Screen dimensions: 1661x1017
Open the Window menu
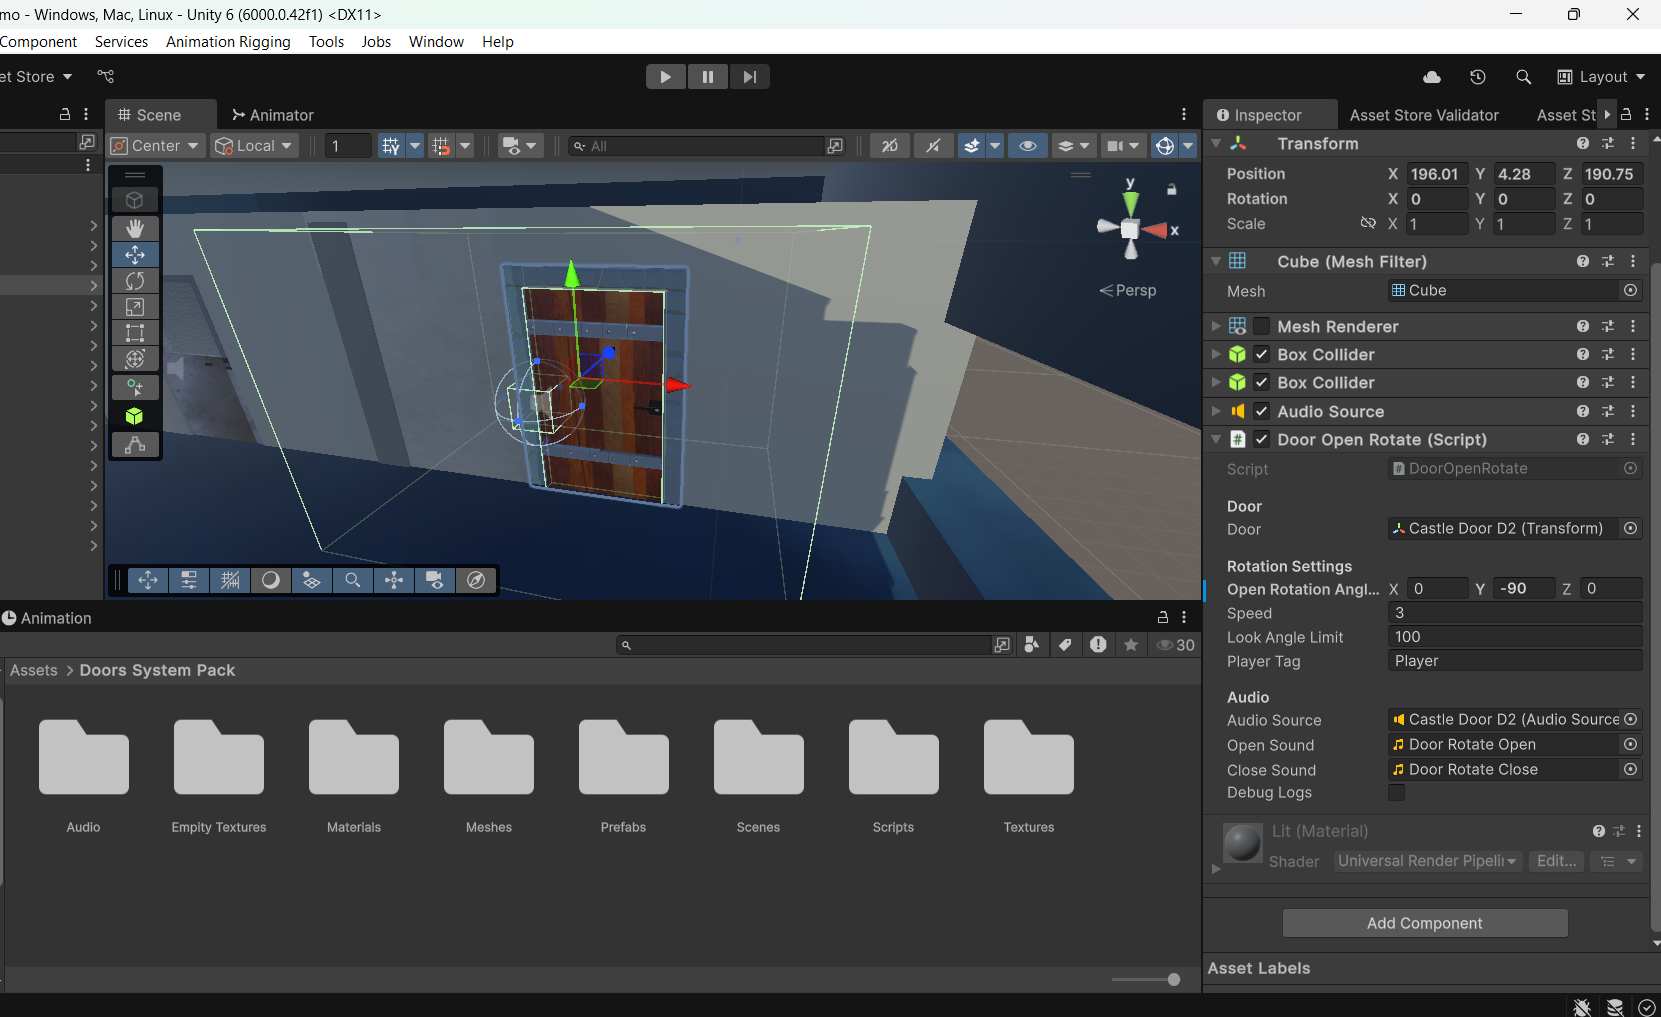(436, 41)
